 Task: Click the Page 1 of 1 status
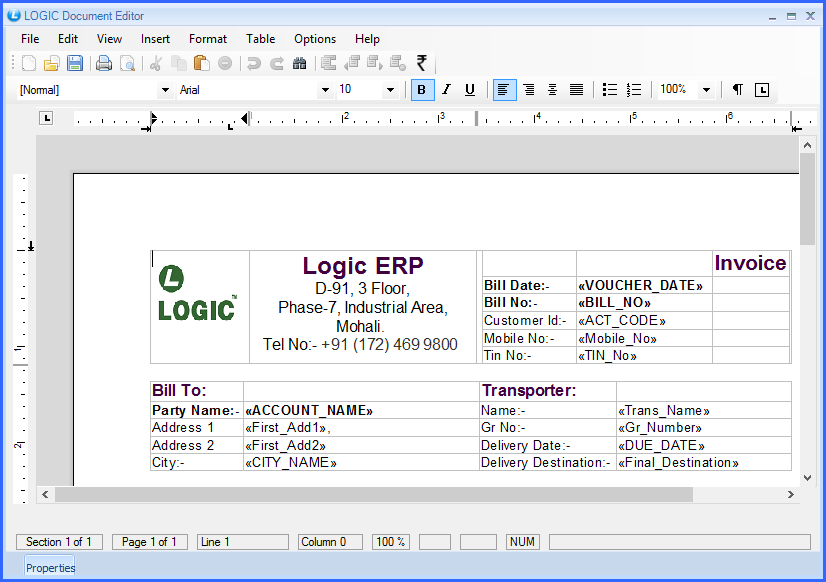pos(150,542)
